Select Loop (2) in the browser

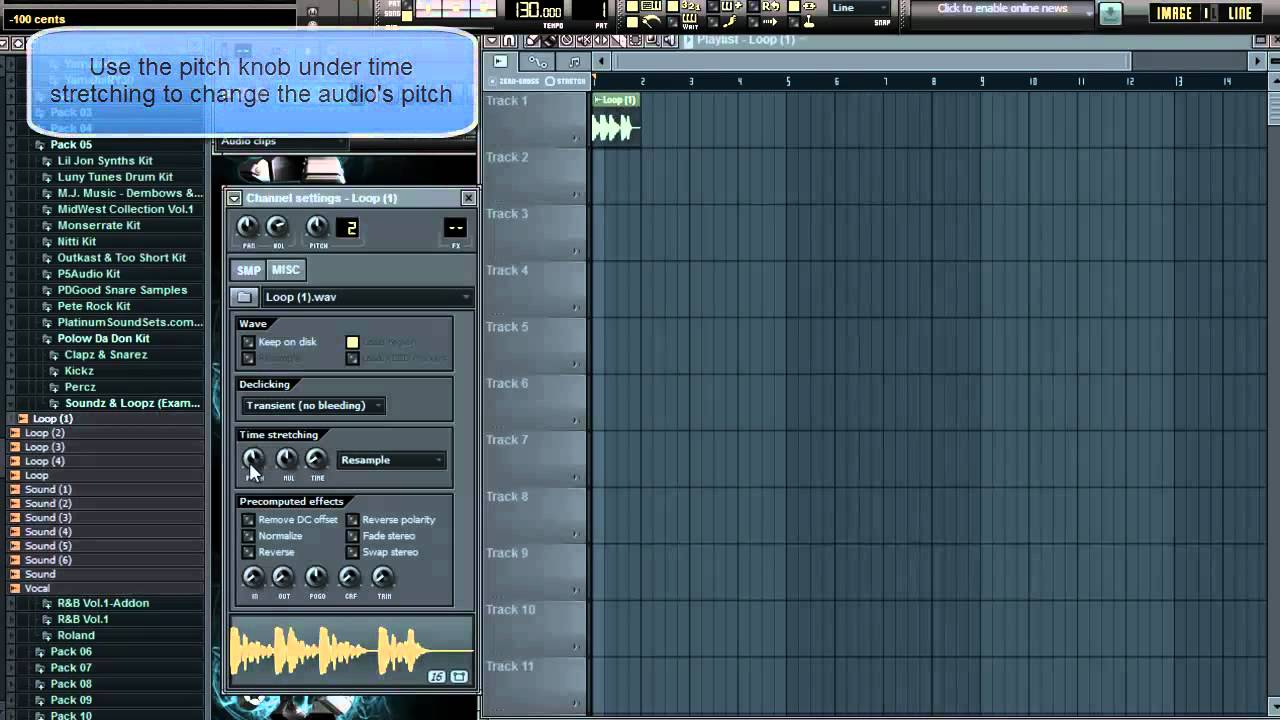pyautogui.click(x=44, y=433)
